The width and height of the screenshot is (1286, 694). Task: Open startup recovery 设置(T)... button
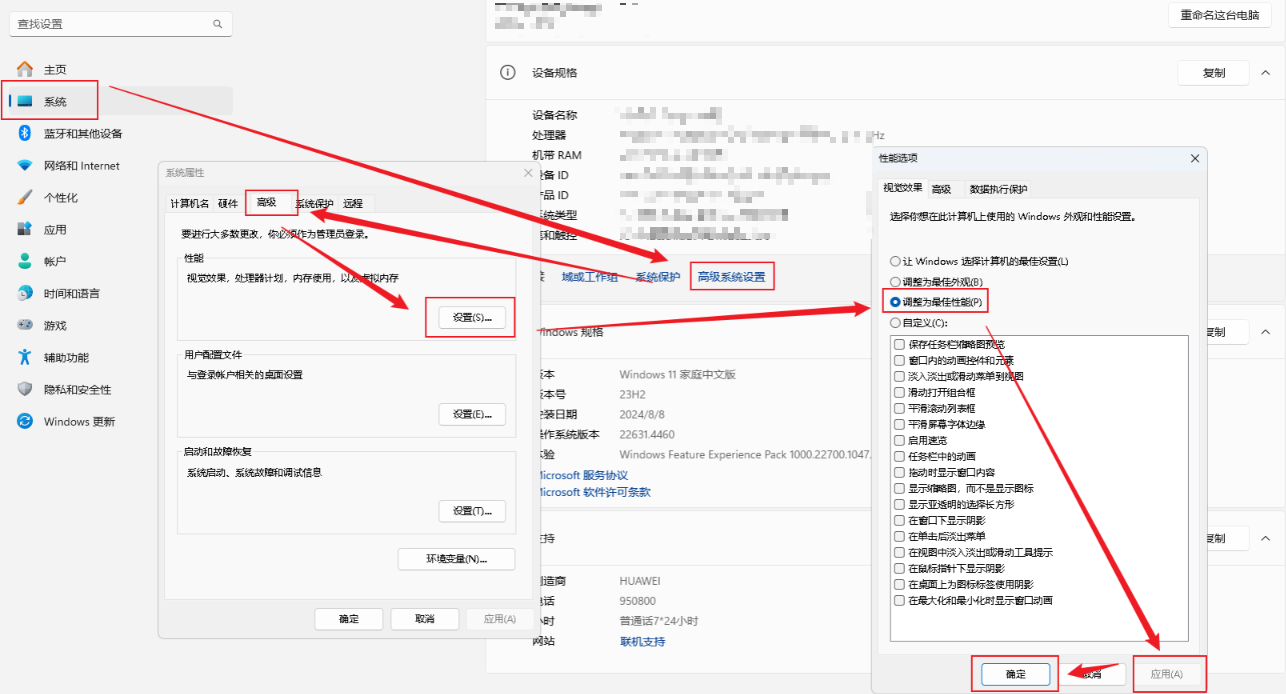[472, 511]
